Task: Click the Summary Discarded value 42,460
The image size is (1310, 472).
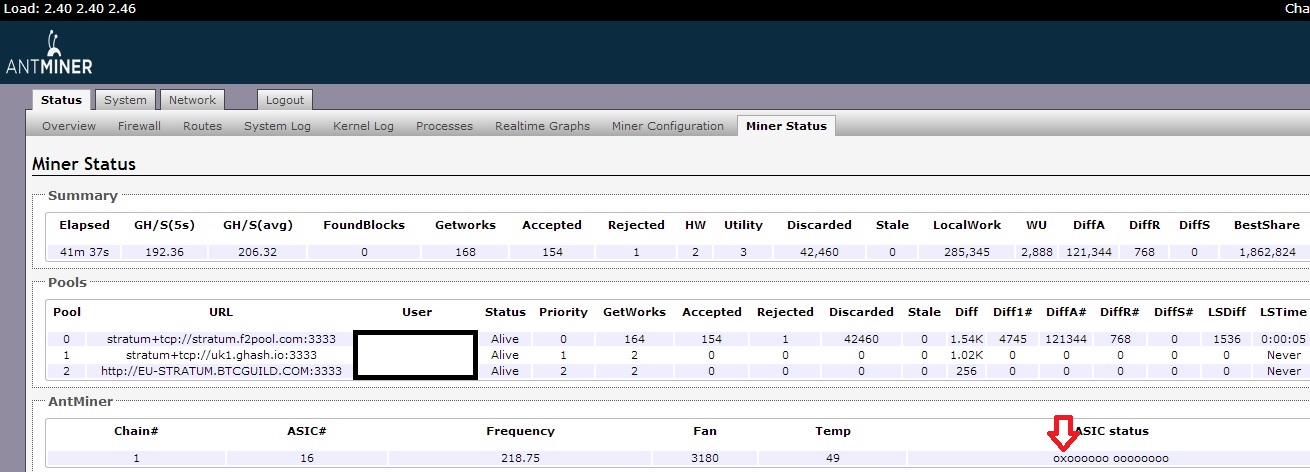Action: (x=819, y=252)
